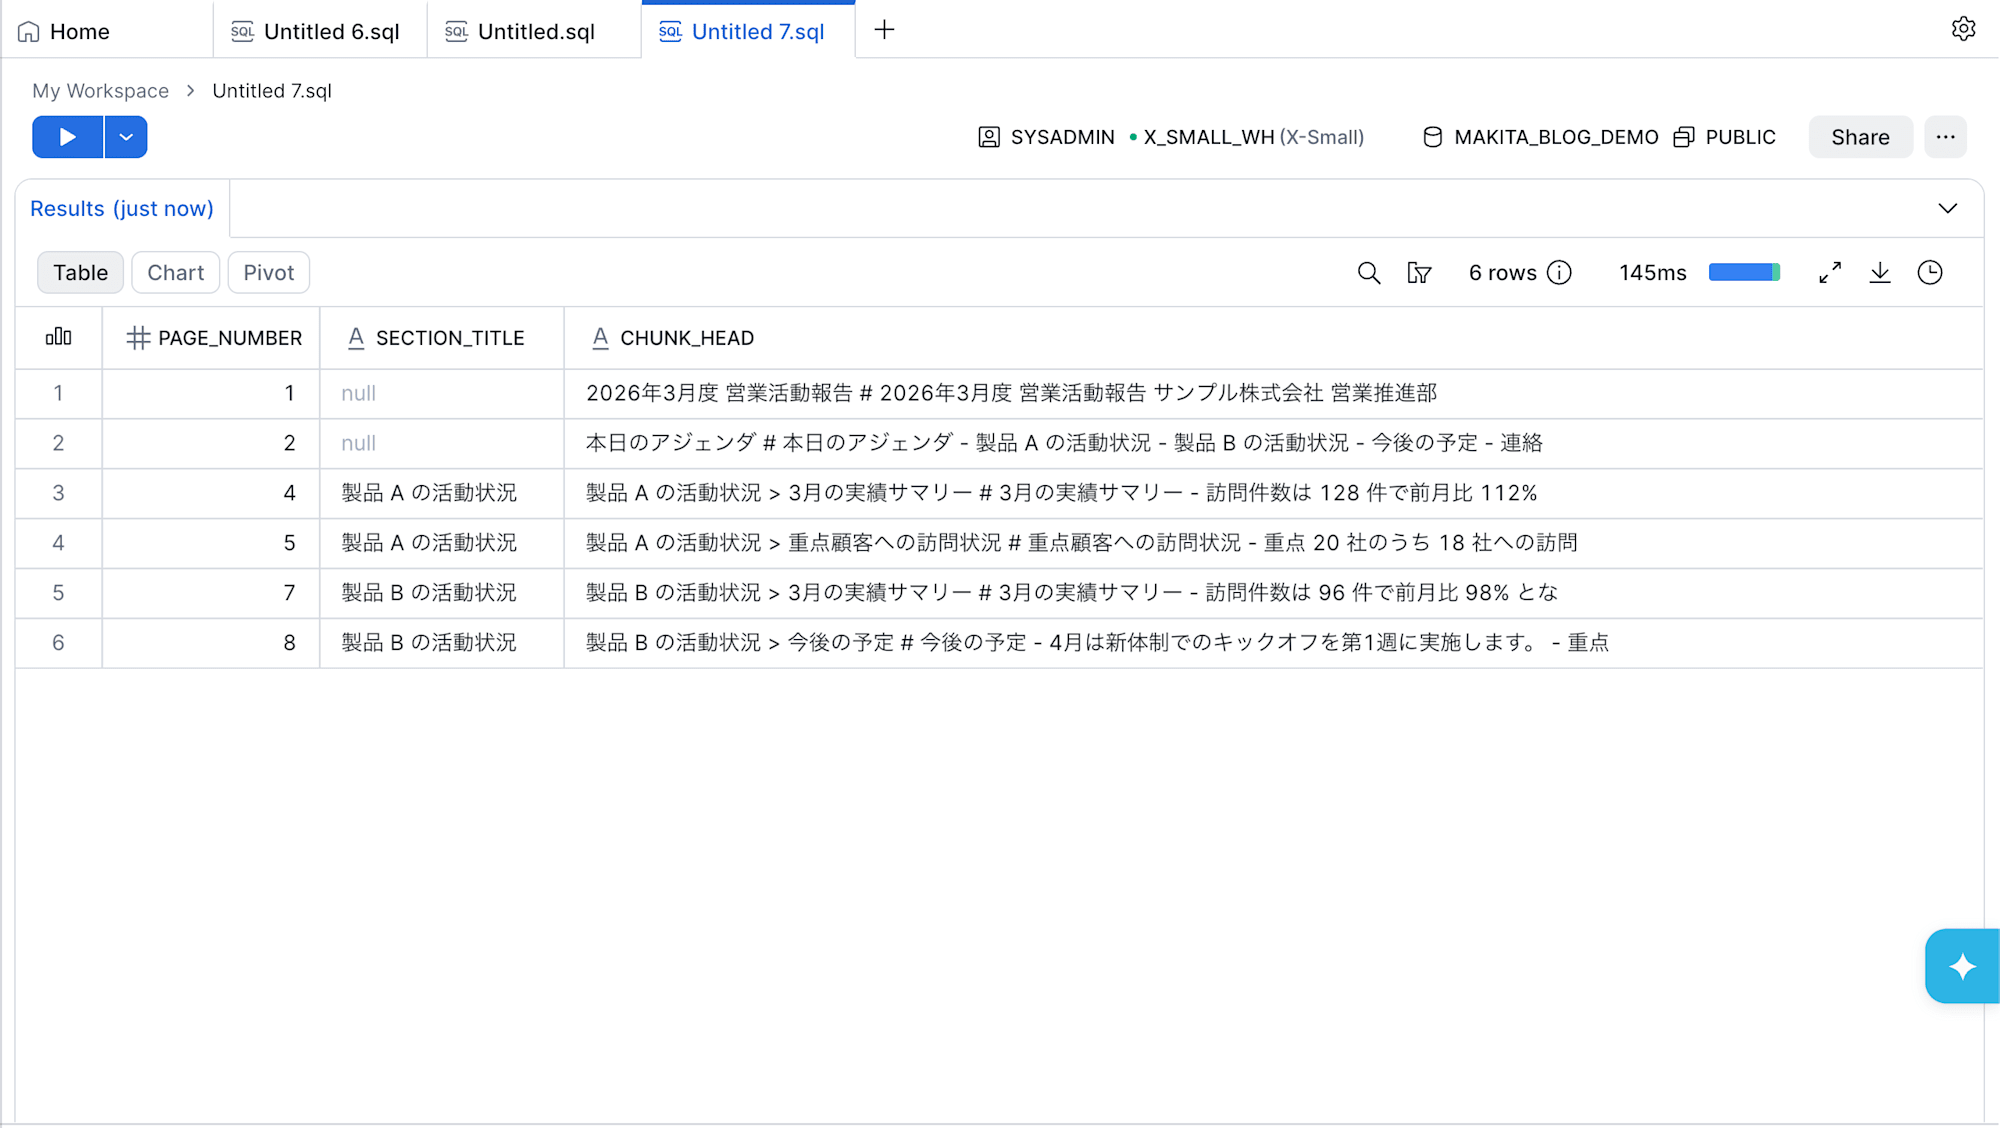
Task: Download the query results
Action: click(1880, 273)
